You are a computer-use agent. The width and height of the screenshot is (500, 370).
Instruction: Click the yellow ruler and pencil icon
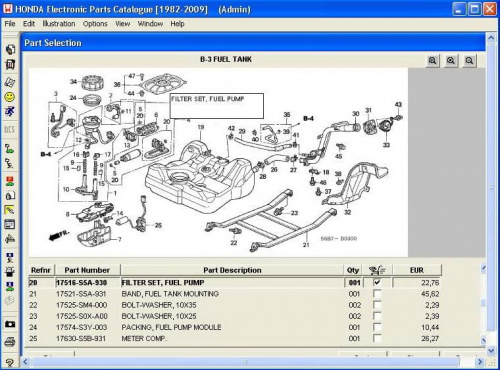click(x=10, y=210)
